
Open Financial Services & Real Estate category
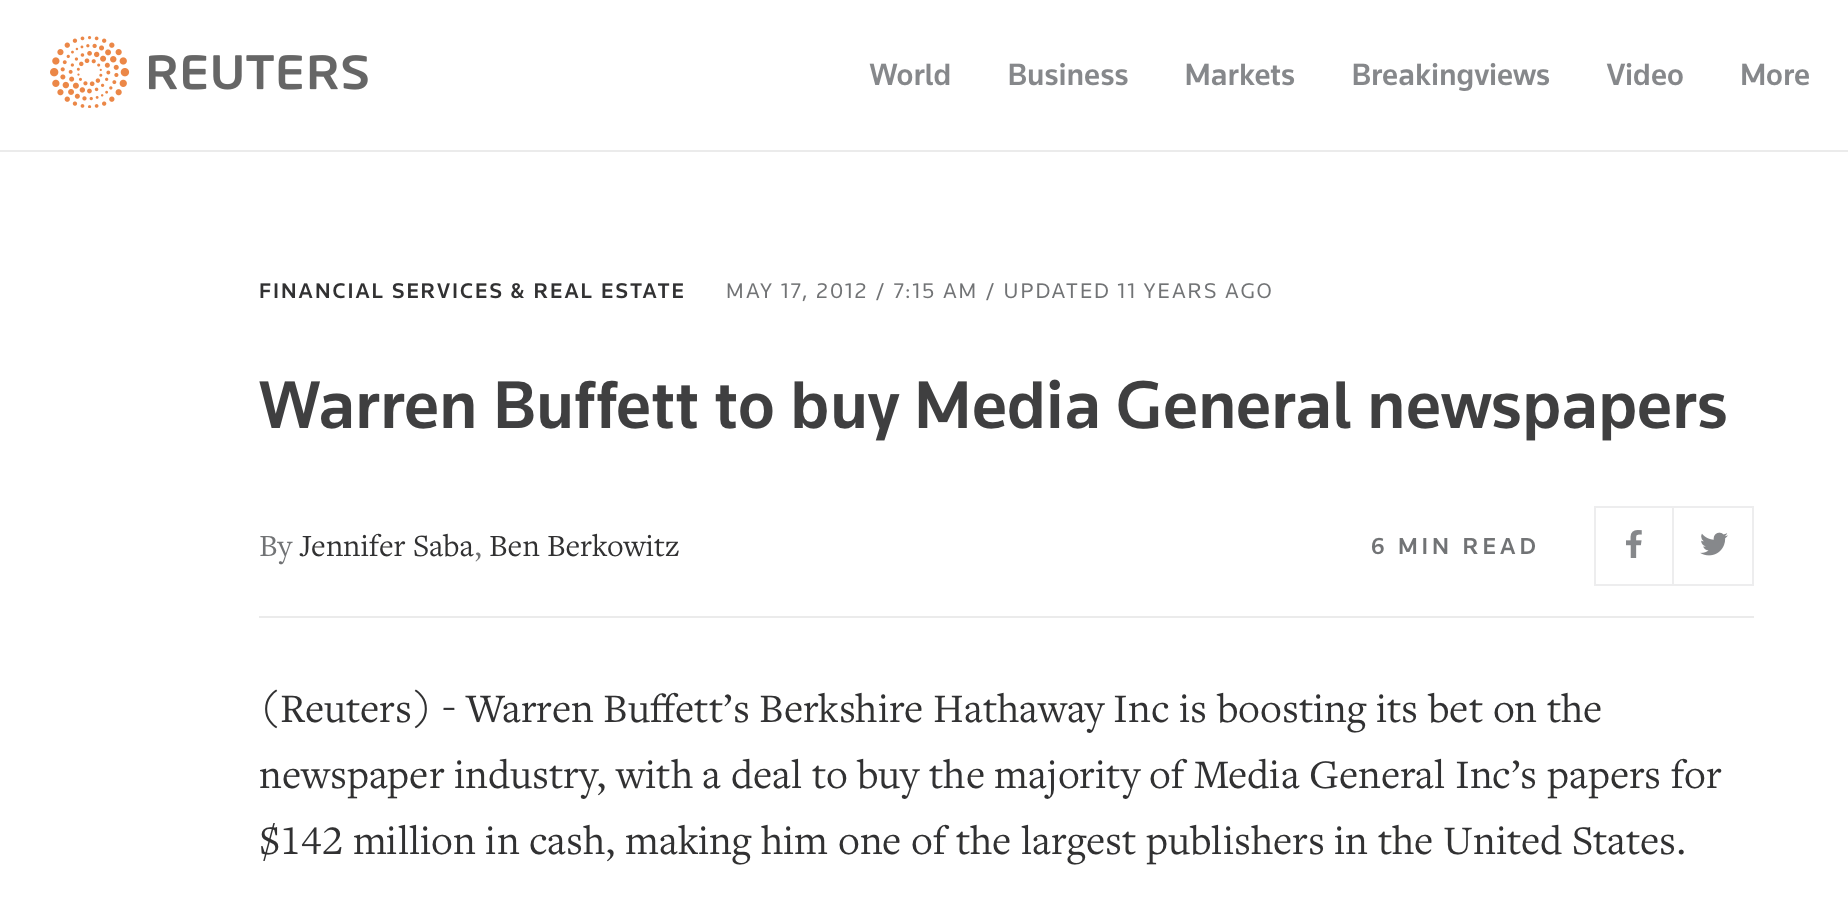[x=472, y=291]
